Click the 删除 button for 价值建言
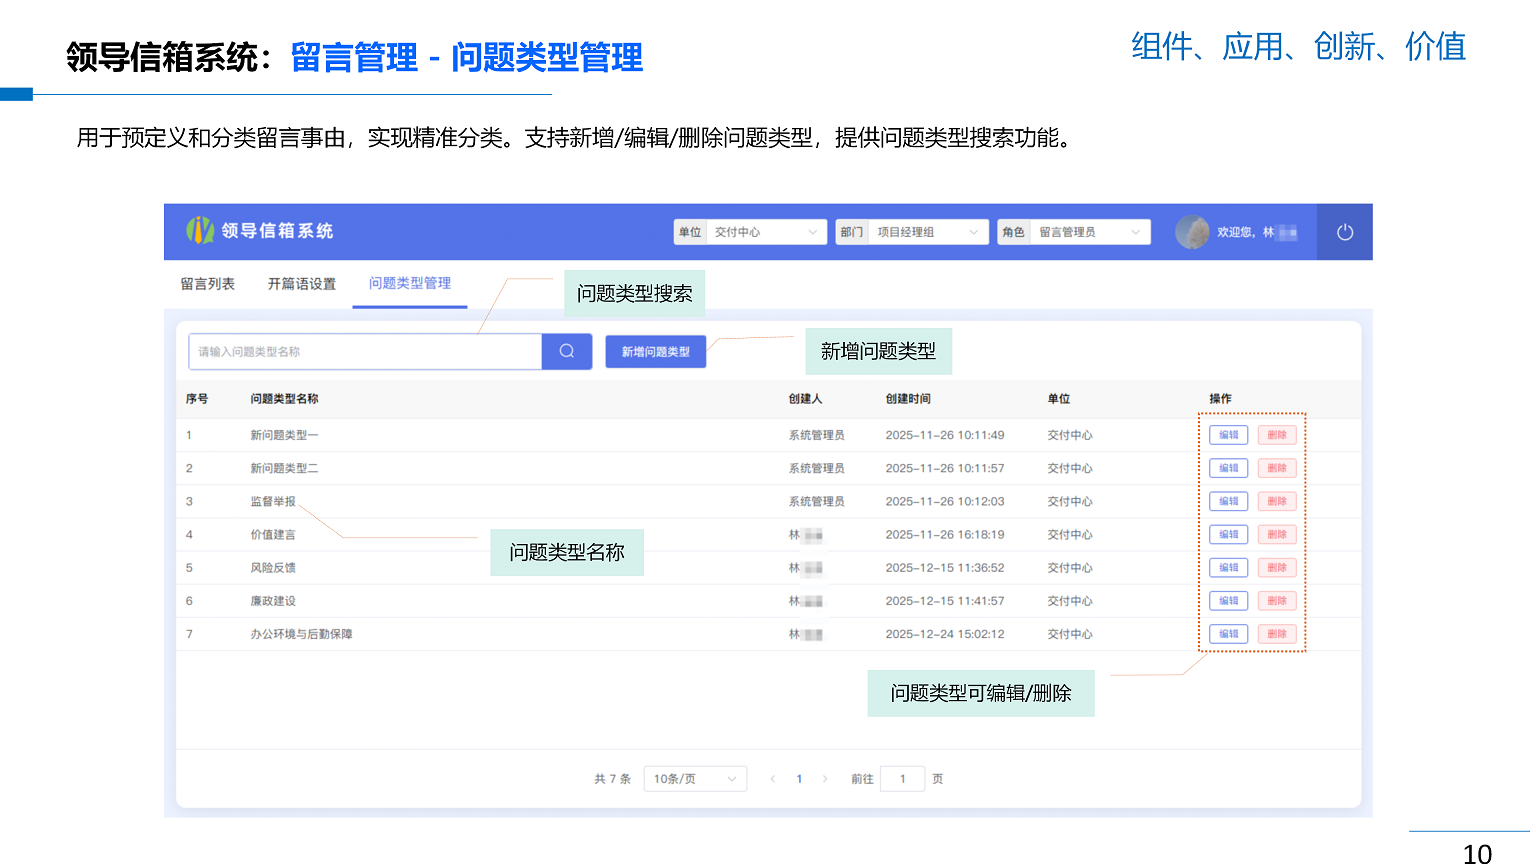Screen dimensions: 1536x864 (1277, 534)
